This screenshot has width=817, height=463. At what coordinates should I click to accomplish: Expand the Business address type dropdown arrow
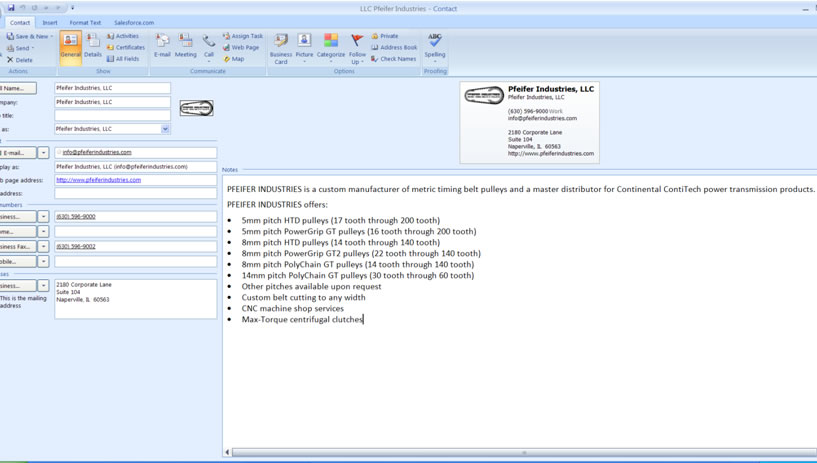point(44,286)
